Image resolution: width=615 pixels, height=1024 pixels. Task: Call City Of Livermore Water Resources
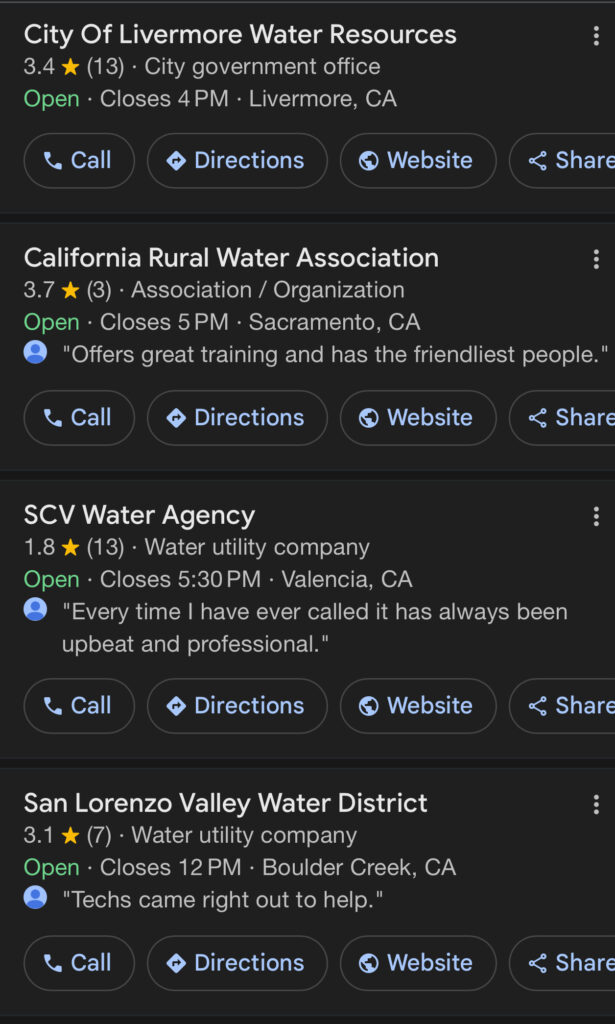click(x=78, y=161)
